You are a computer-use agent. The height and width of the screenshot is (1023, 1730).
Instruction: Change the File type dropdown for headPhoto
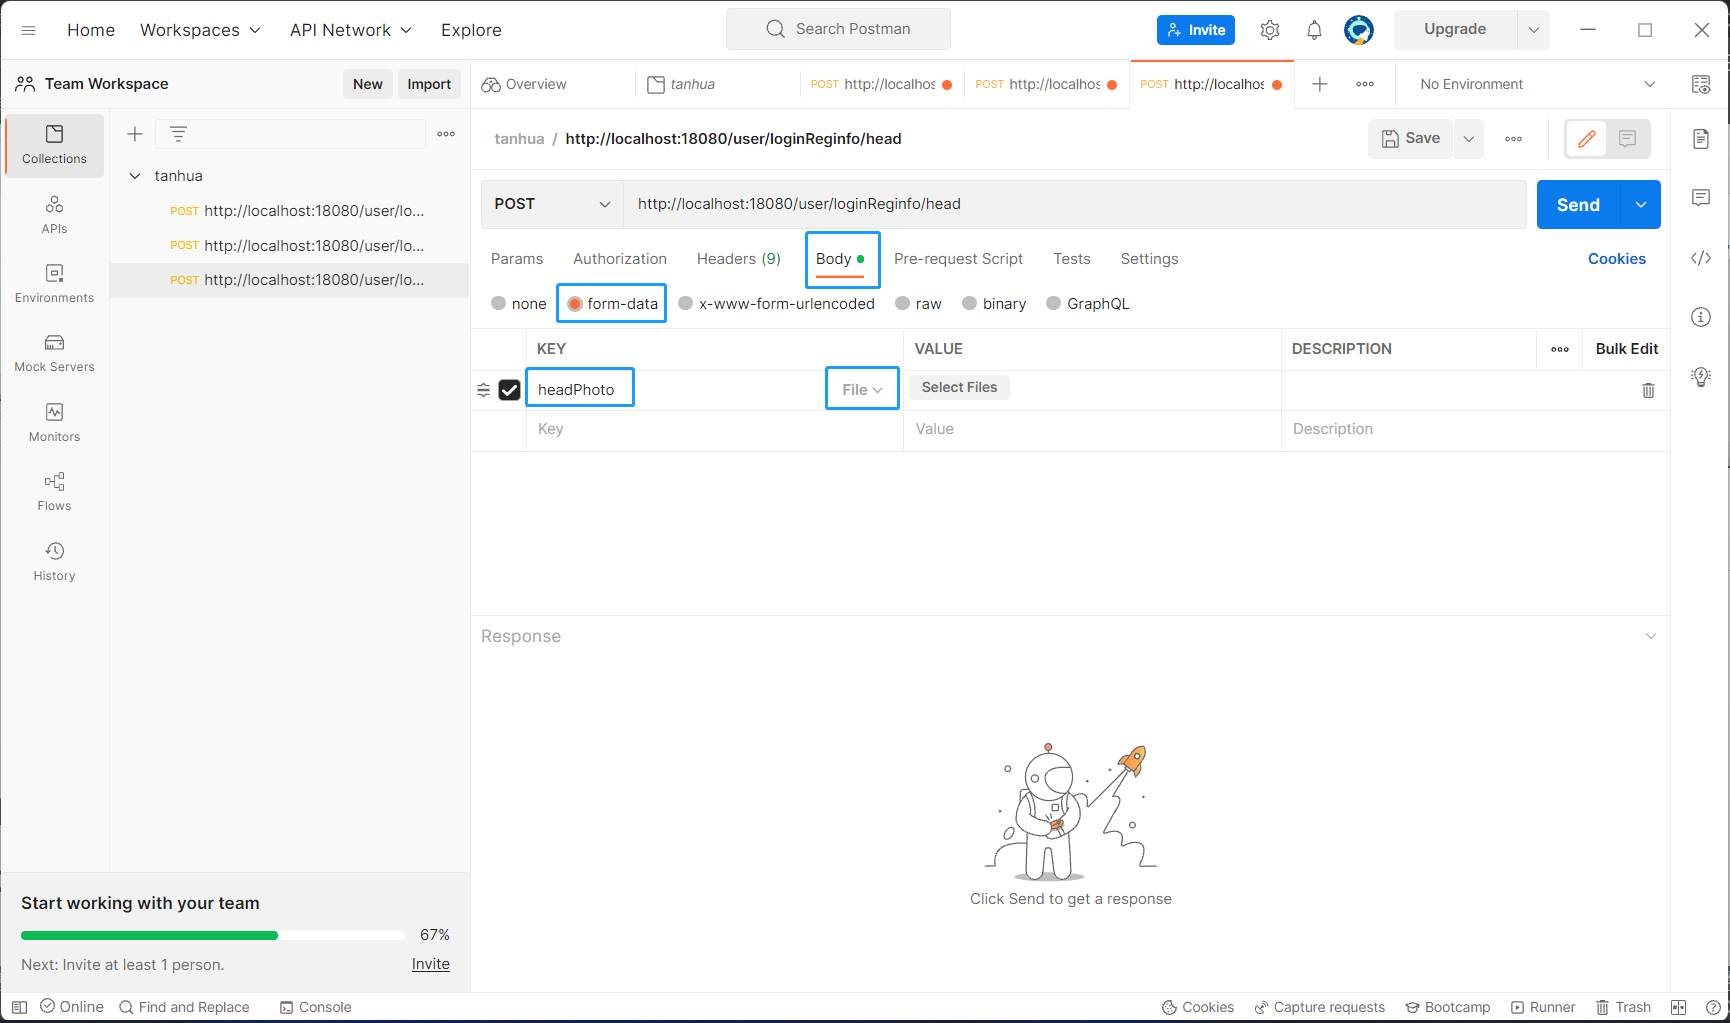(x=862, y=390)
